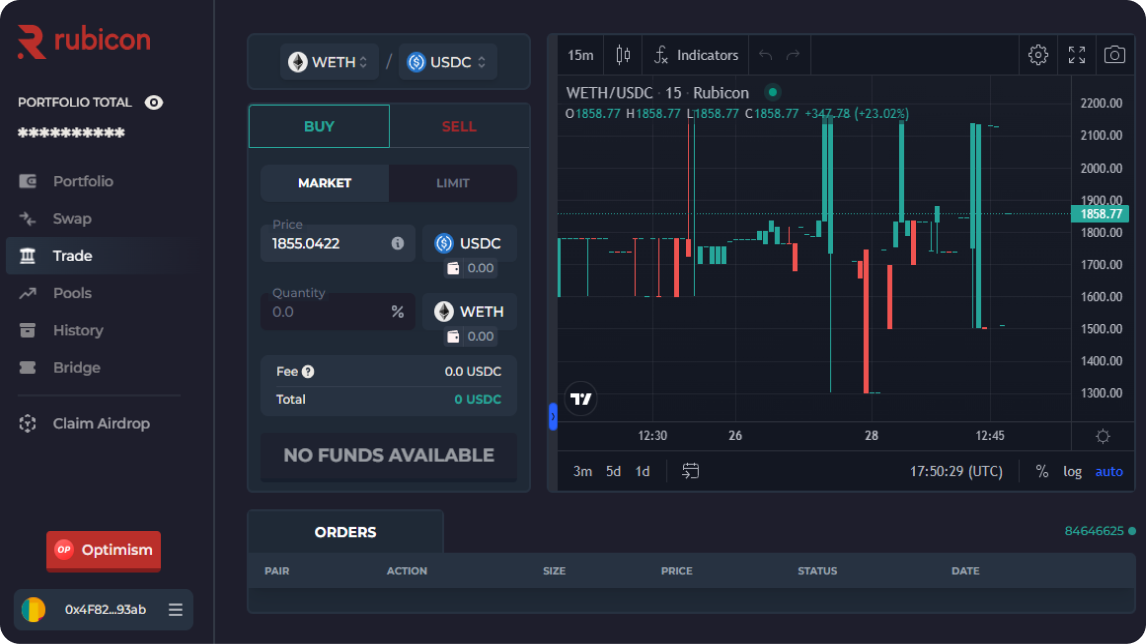Click the DATE column header

click(965, 571)
